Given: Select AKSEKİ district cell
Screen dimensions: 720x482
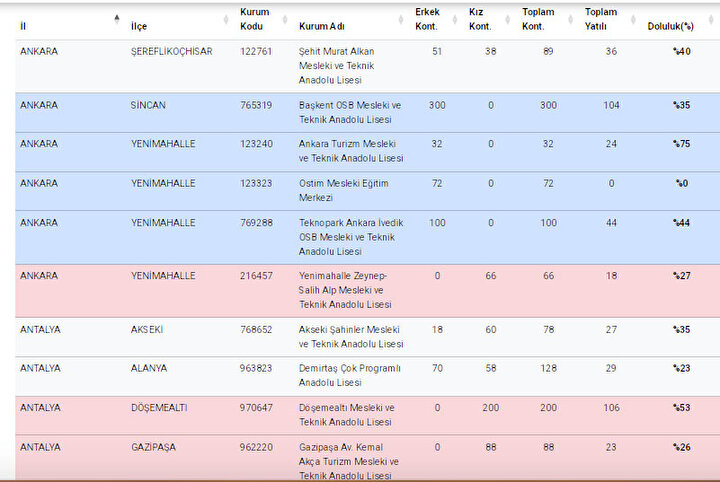Looking at the screenshot, I should point(147,330).
